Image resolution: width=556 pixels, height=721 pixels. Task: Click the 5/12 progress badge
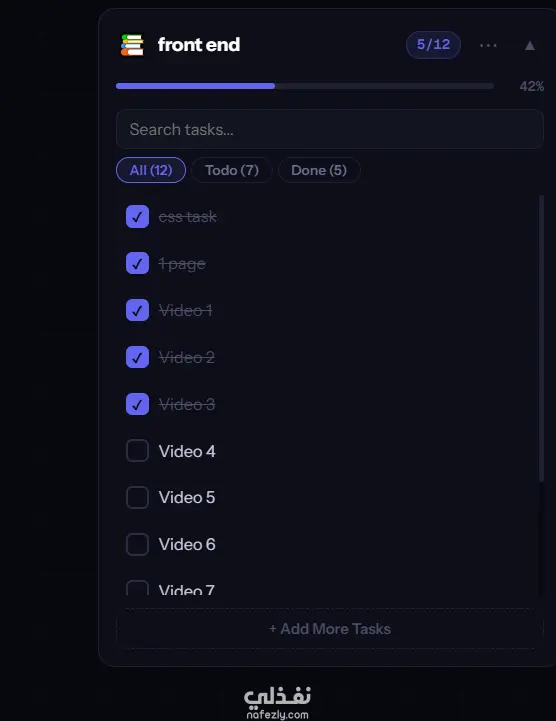click(x=433, y=45)
